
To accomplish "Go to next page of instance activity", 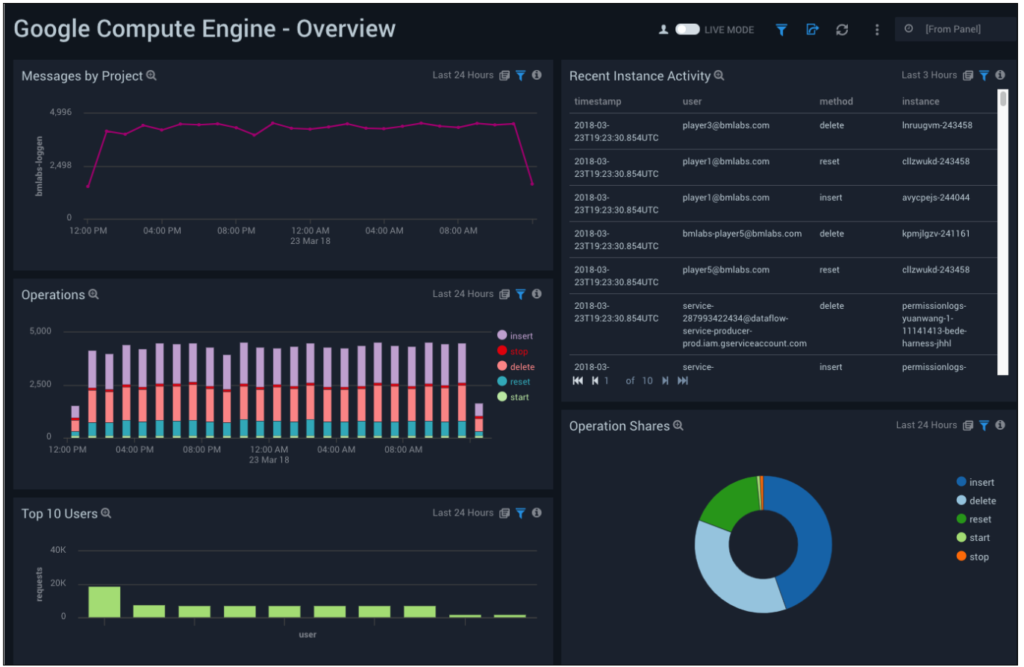I will pyautogui.click(x=665, y=381).
